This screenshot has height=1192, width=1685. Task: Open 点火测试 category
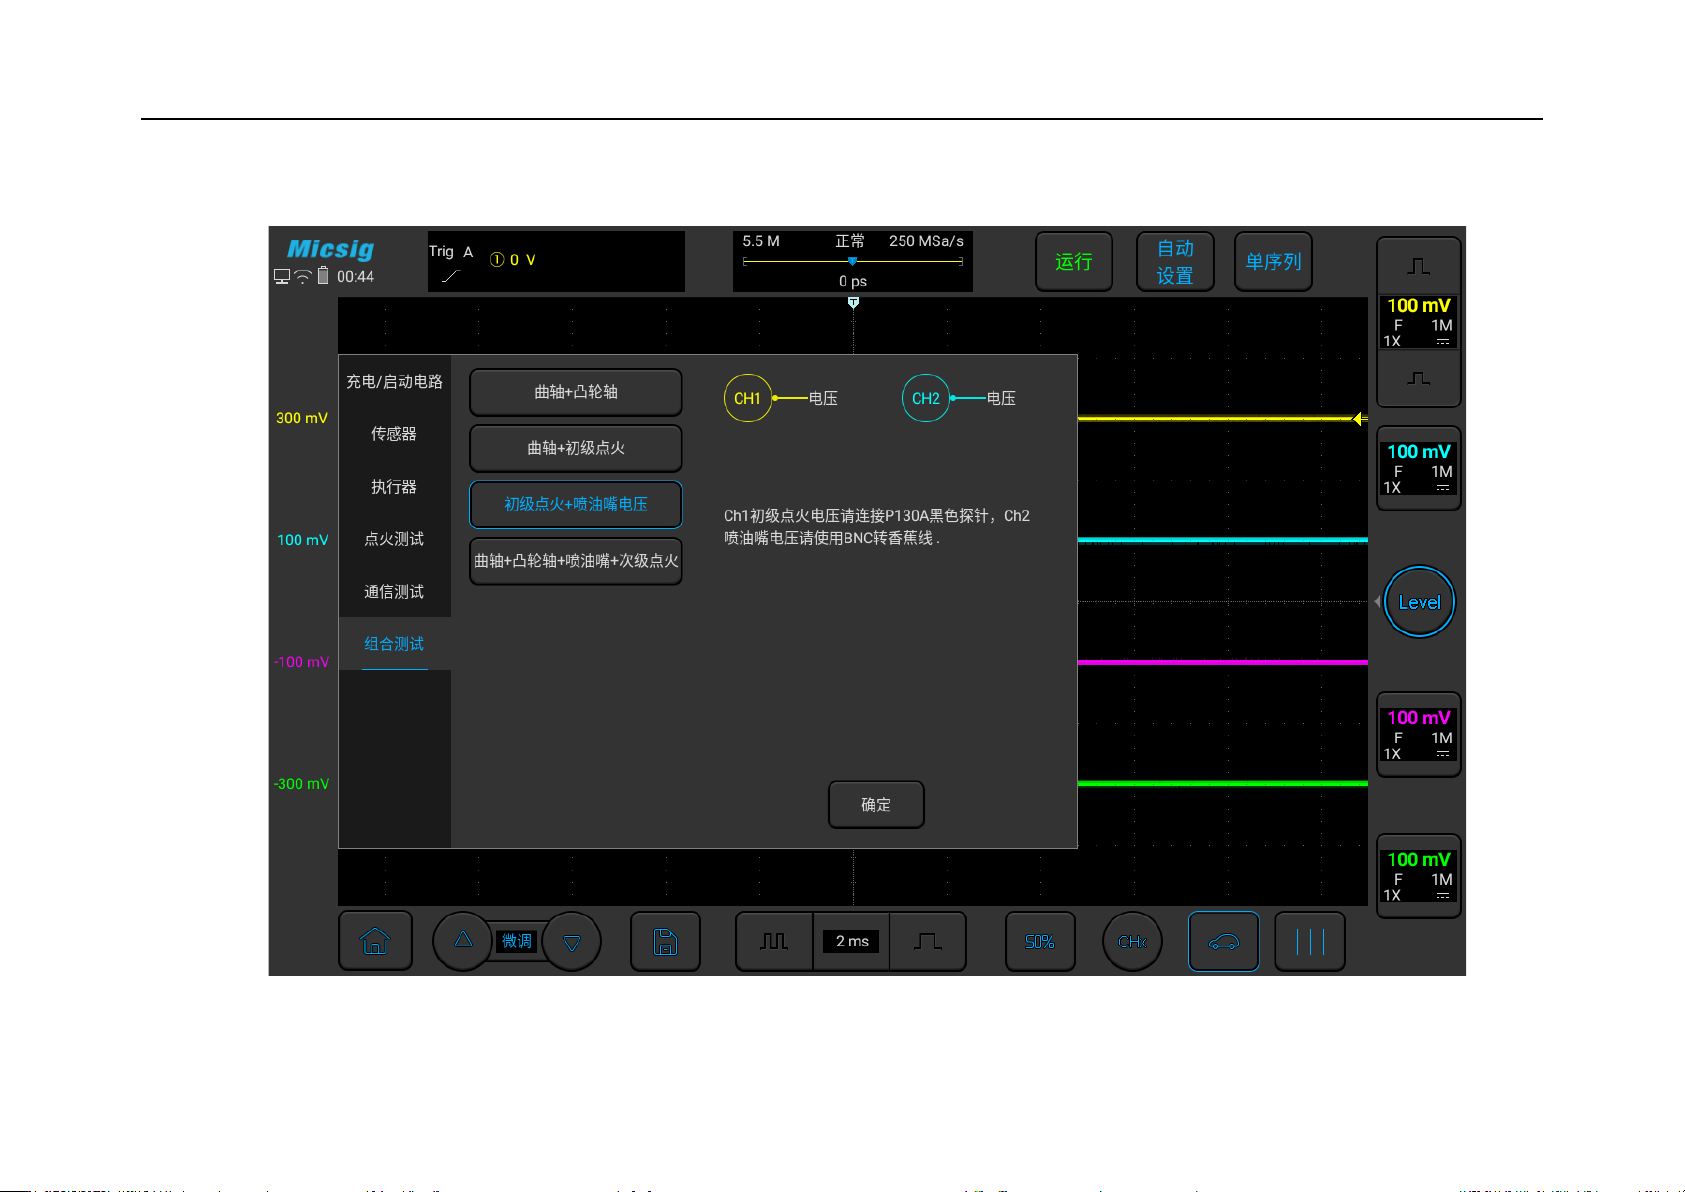(394, 539)
